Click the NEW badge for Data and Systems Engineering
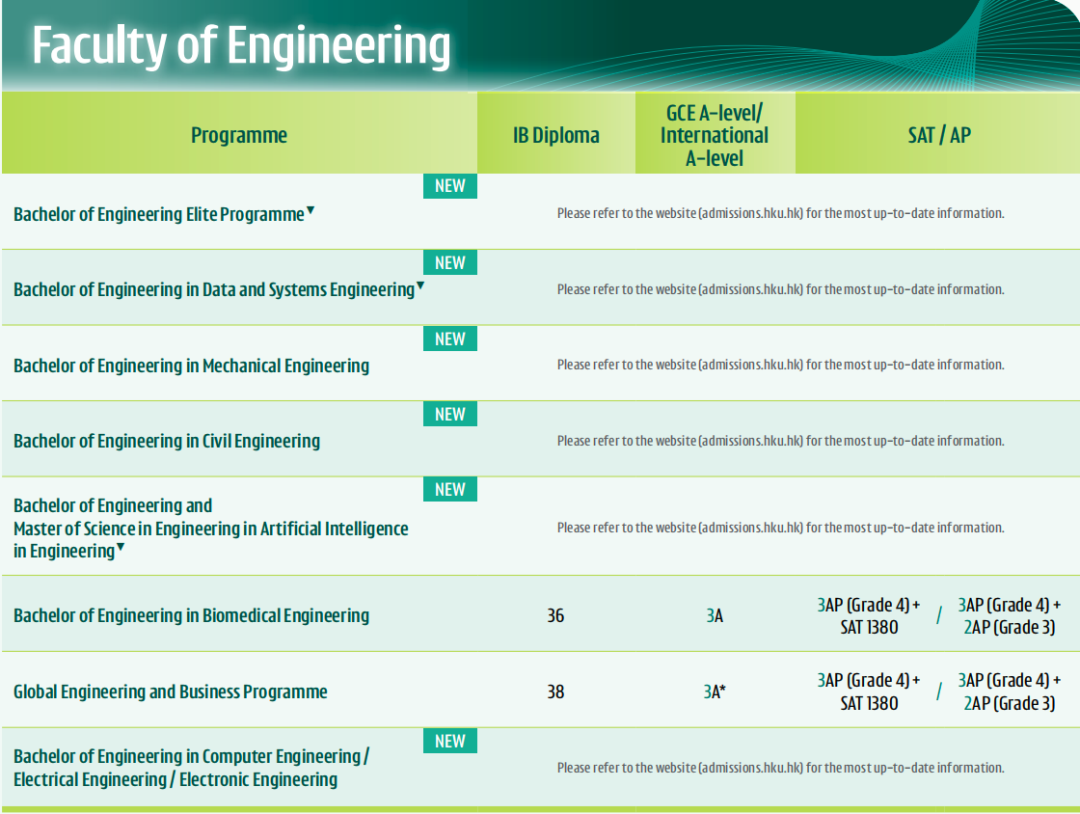This screenshot has height=814, width=1080. 450,262
